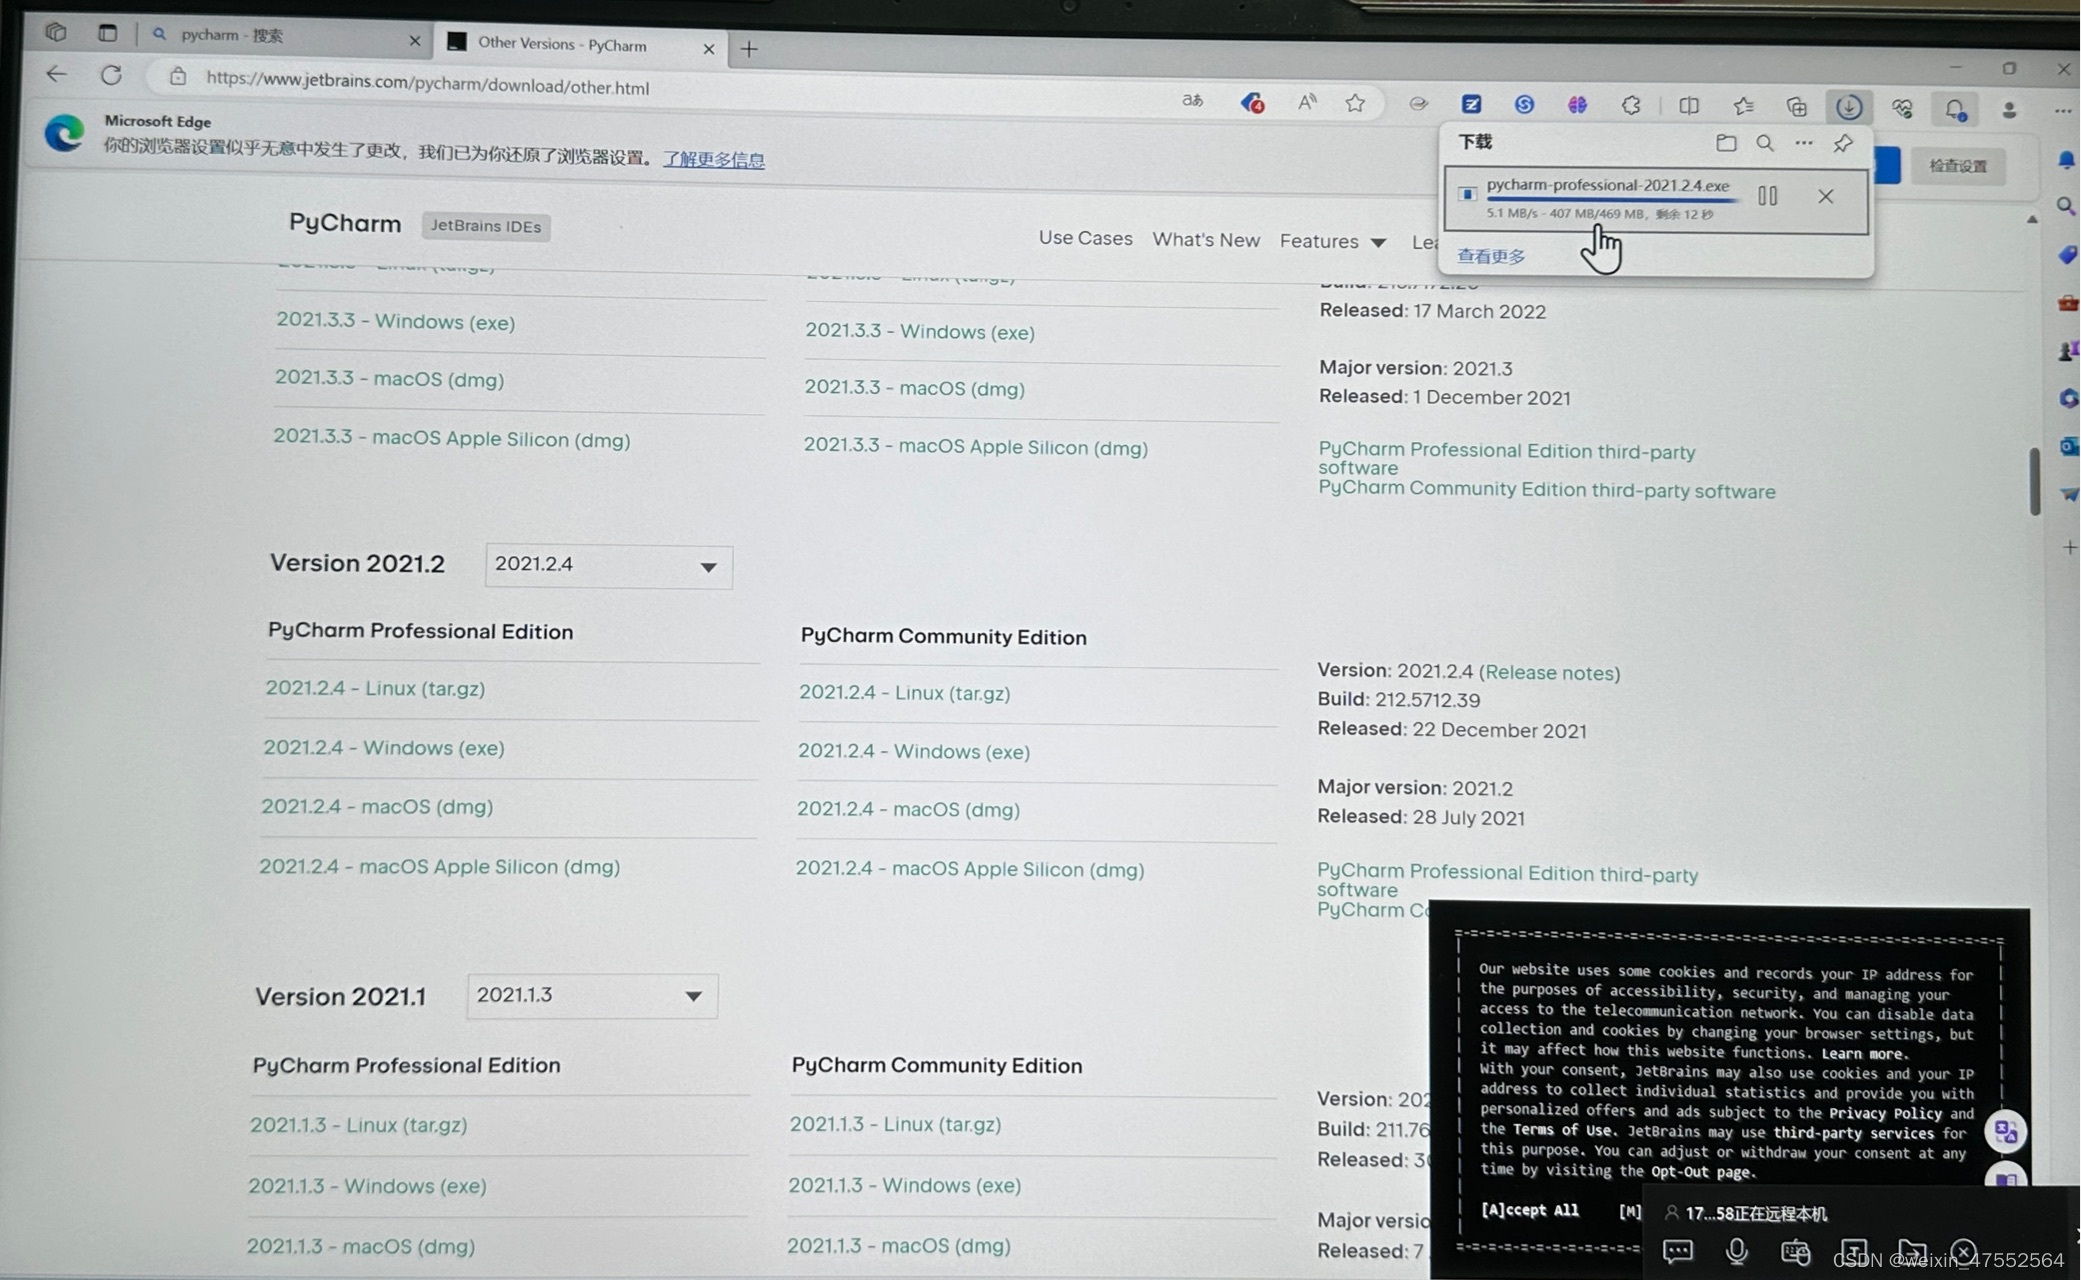The width and height of the screenshot is (2081, 1280).
Task: Open split screen icon in toolbar
Action: point(1689,105)
